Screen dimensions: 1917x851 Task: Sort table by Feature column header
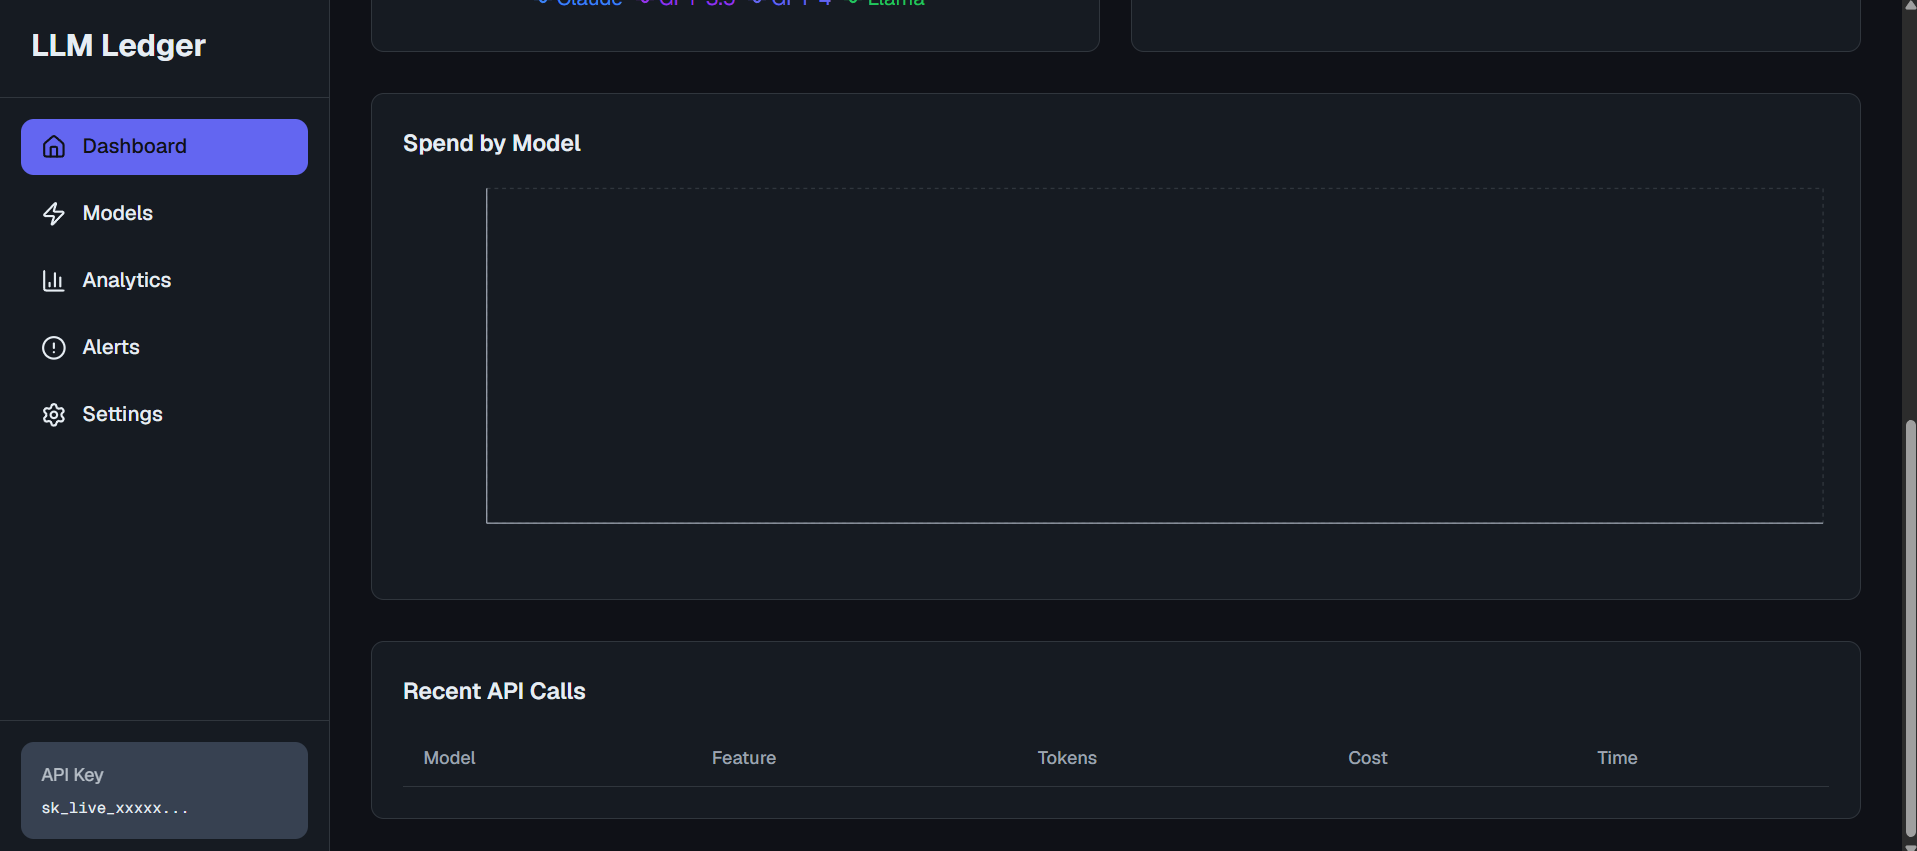(x=743, y=758)
